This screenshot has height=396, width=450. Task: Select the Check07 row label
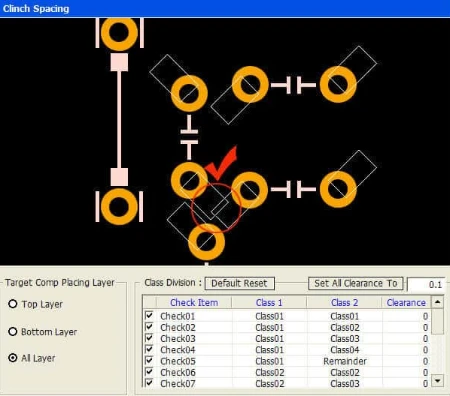pos(178,384)
